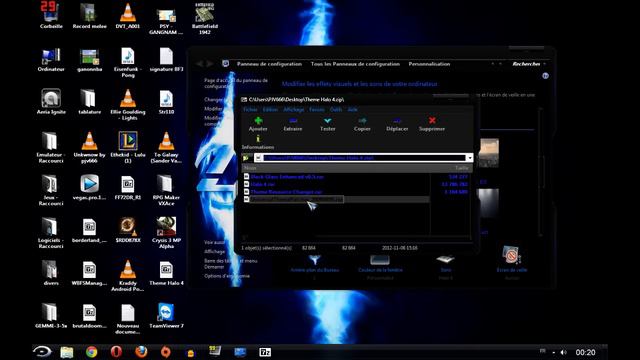Open the Sons settings
This screenshot has width=640, height=360.
(445, 263)
